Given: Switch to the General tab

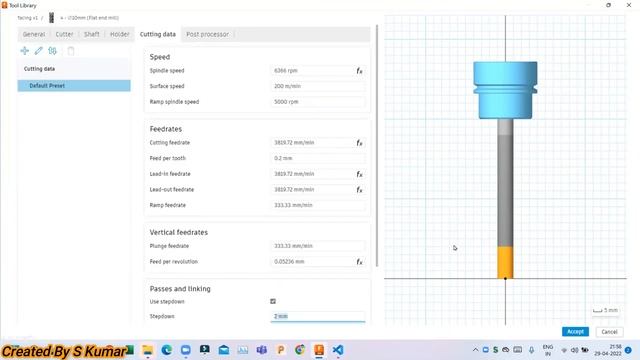Looking at the screenshot, I should coord(34,34).
